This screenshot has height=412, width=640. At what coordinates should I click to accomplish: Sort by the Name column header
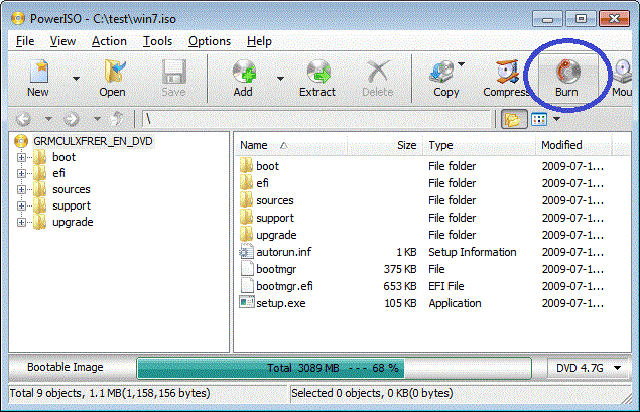[291, 145]
